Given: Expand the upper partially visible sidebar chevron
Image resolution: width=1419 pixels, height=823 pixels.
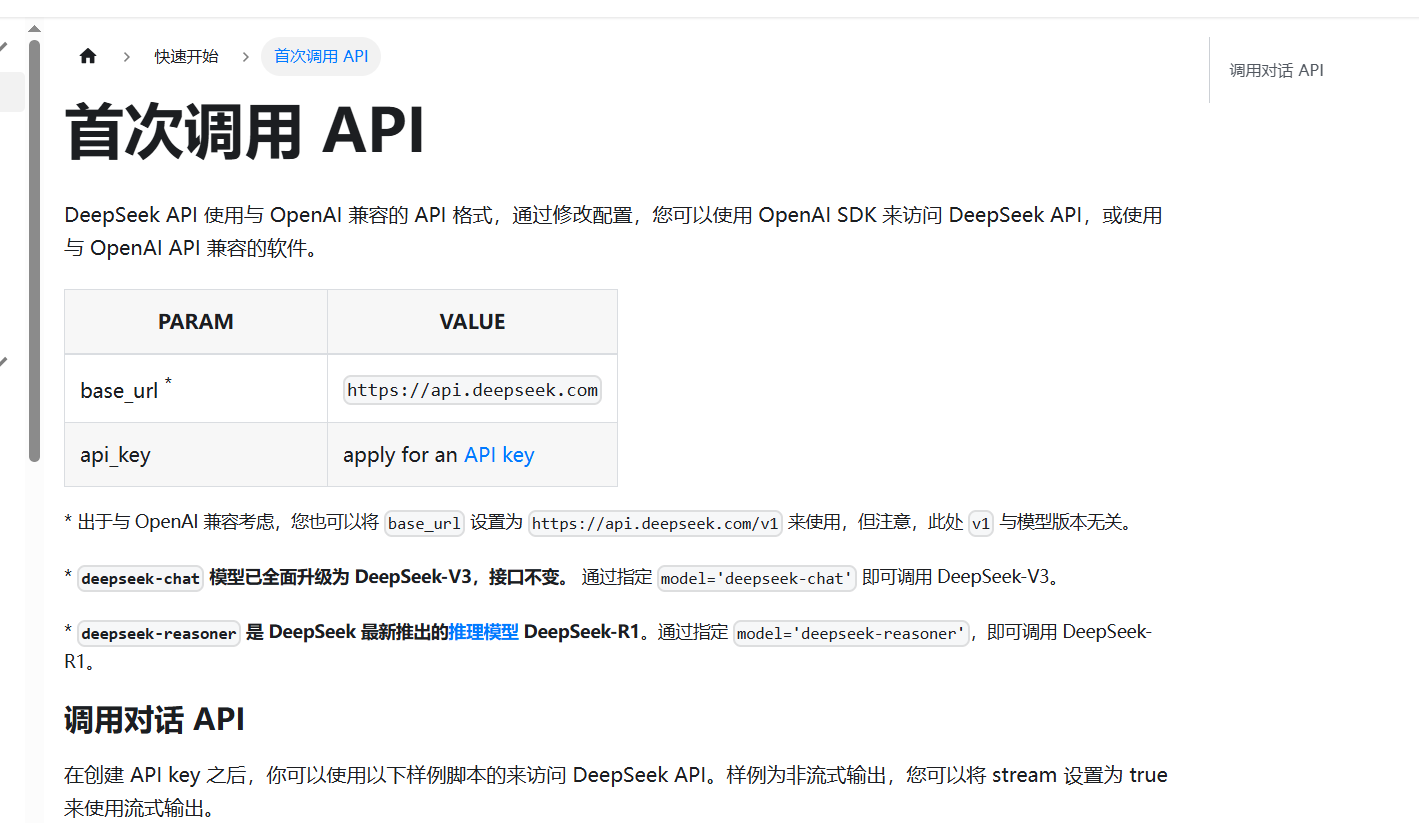Looking at the screenshot, I should 4,46.
